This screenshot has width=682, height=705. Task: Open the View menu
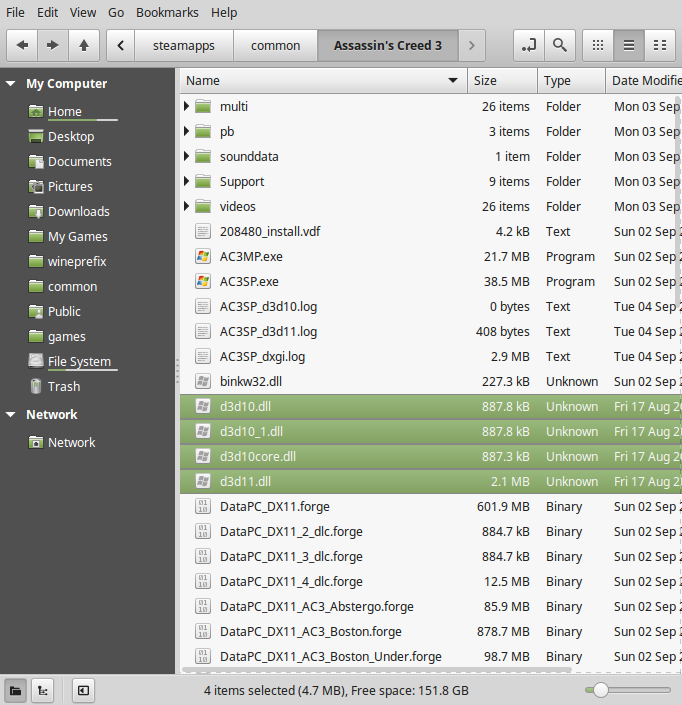point(83,13)
